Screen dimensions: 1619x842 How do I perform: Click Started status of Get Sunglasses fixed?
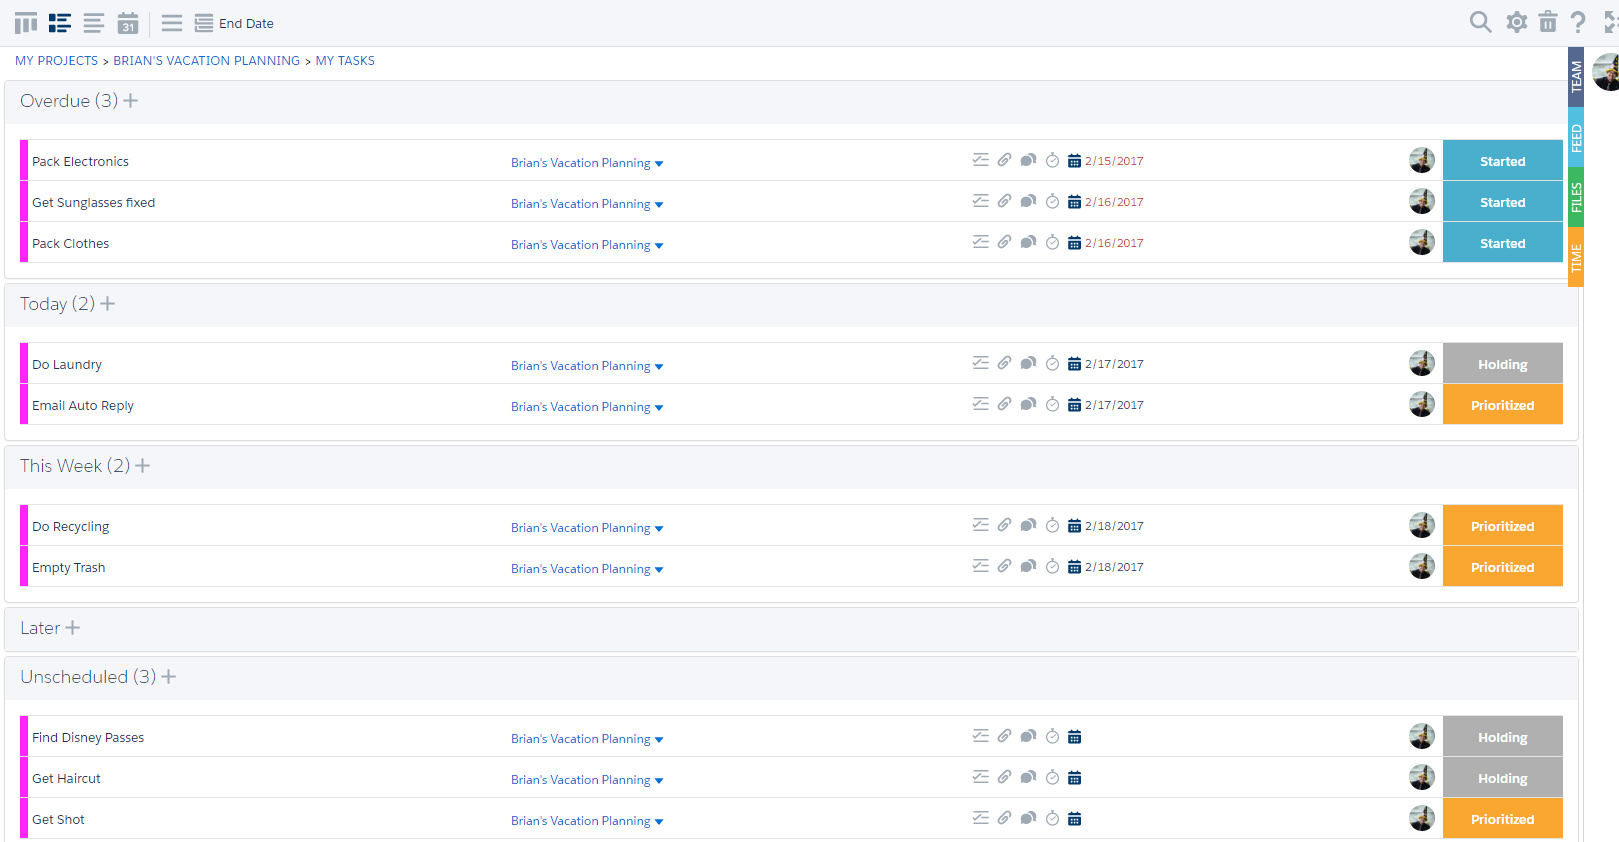tap(1502, 202)
